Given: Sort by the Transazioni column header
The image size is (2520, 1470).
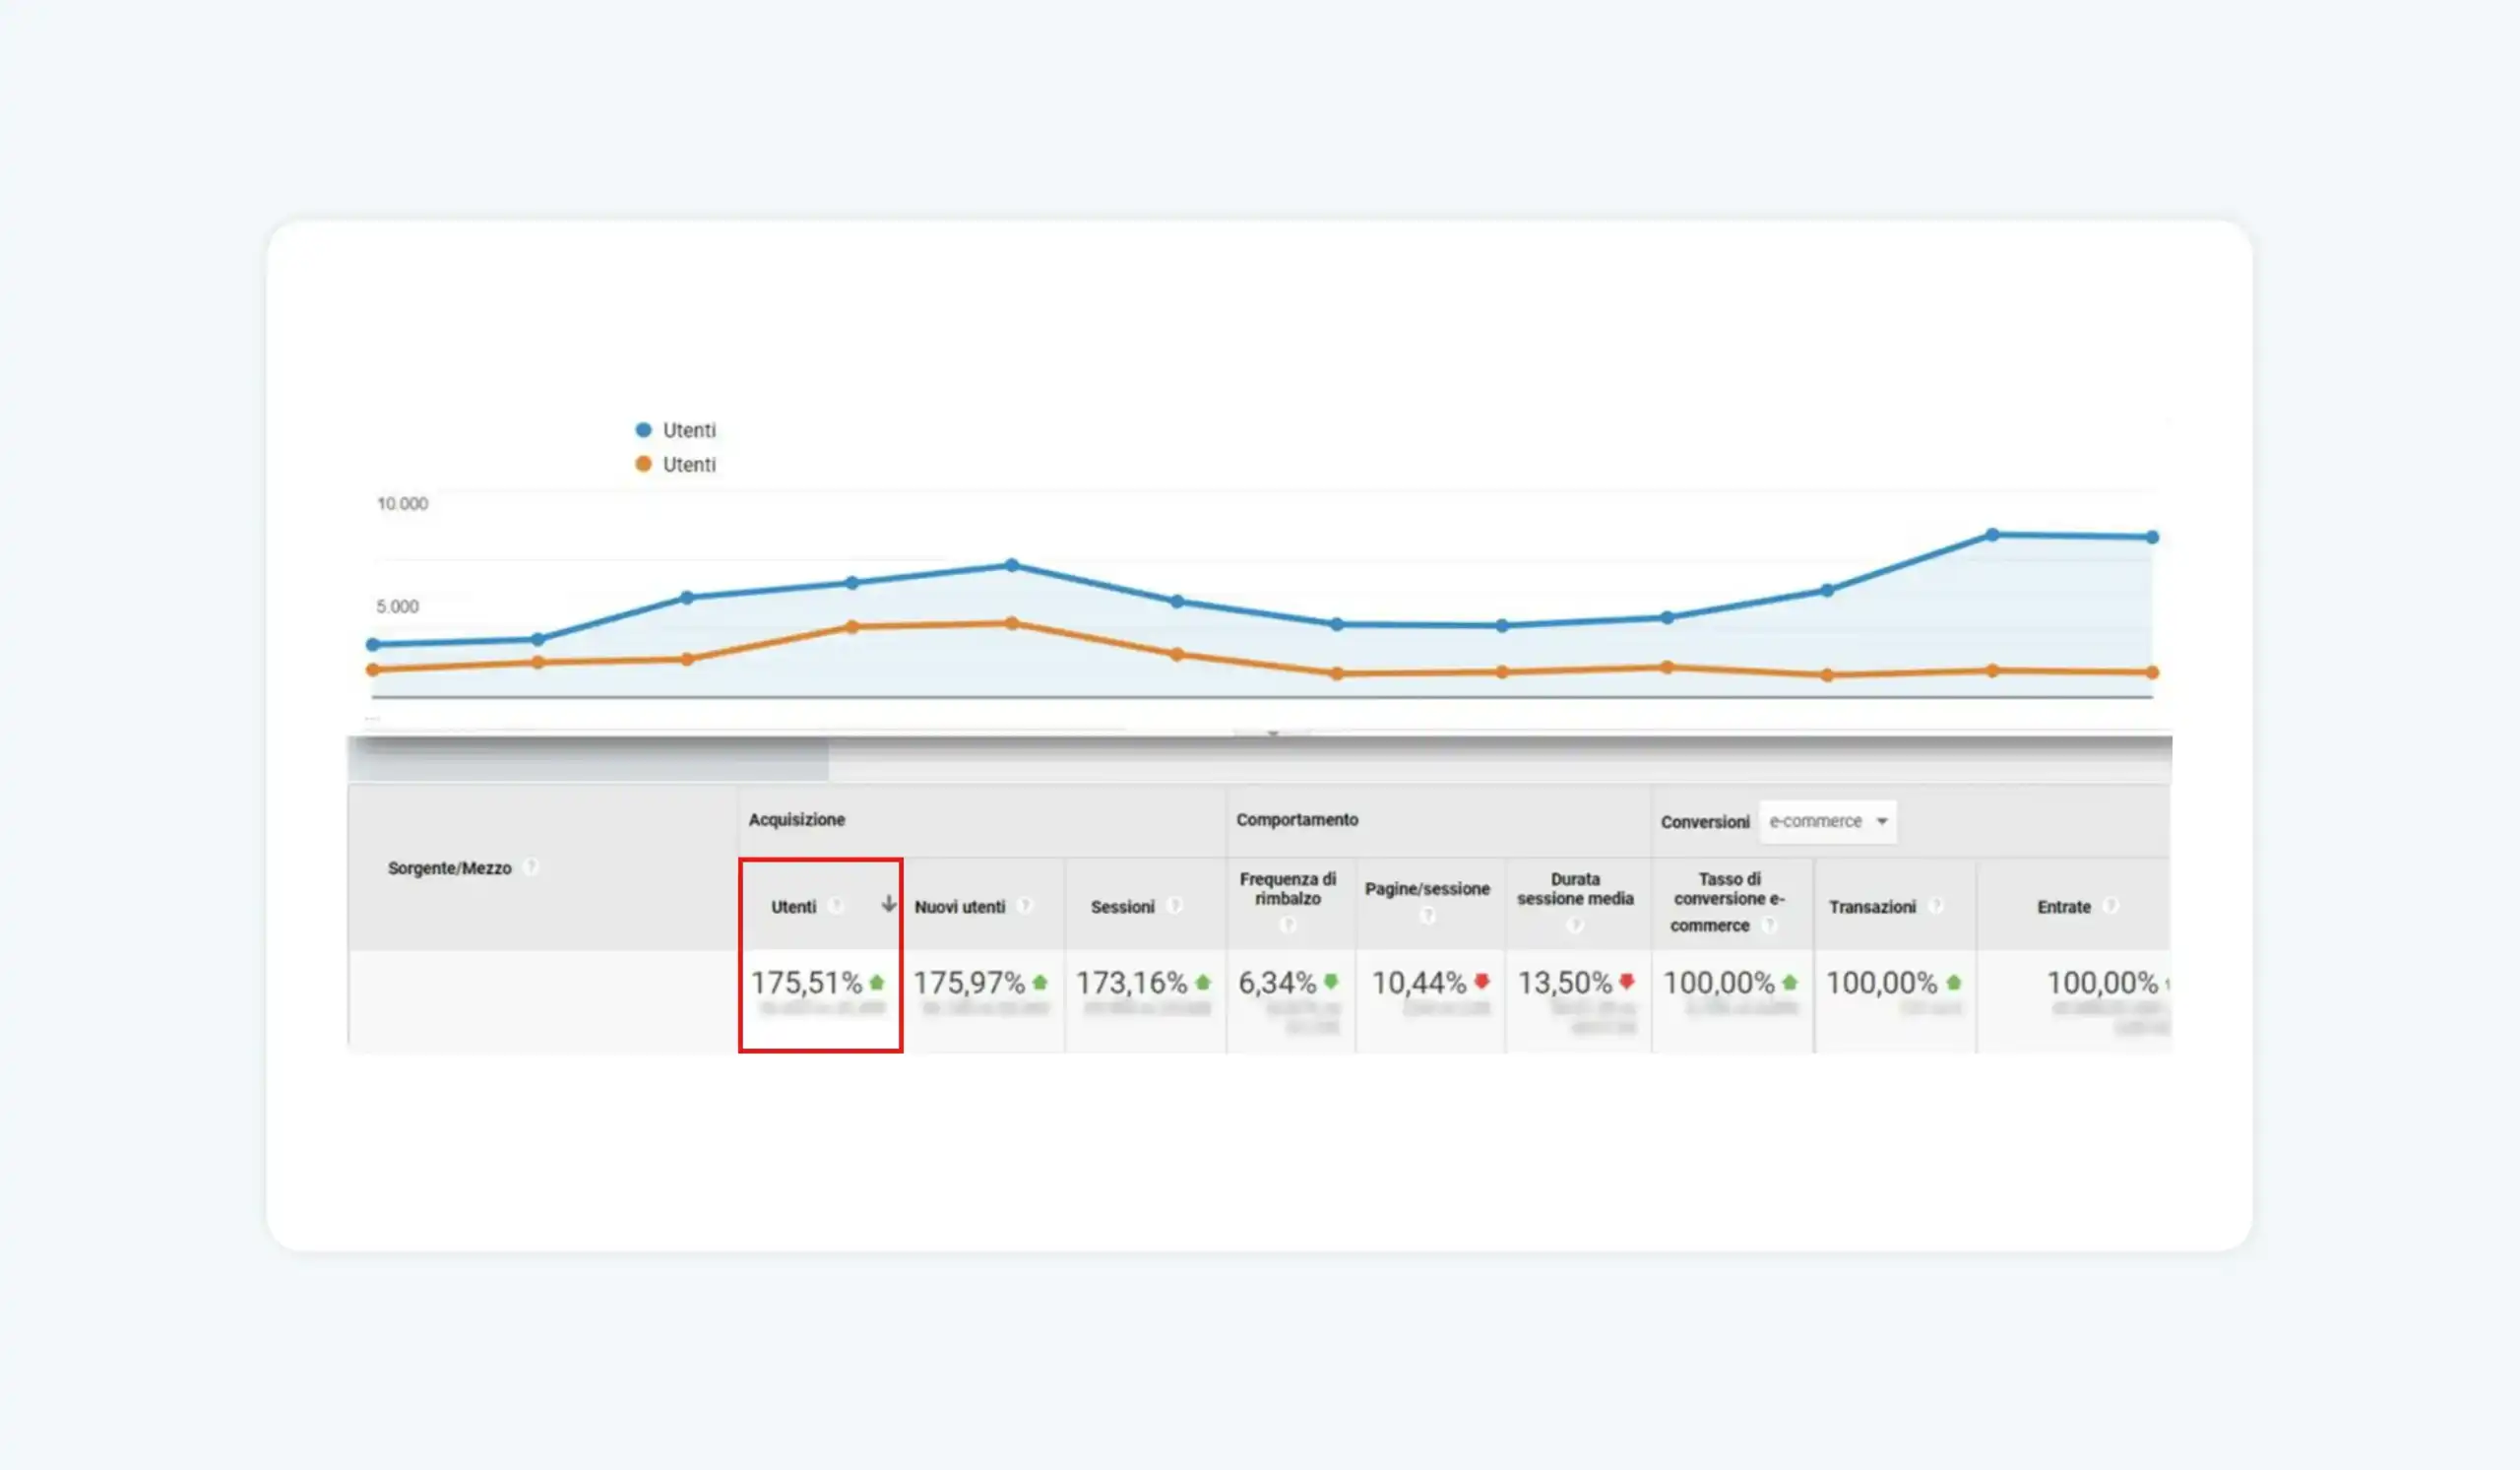Looking at the screenshot, I should [x=1872, y=907].
